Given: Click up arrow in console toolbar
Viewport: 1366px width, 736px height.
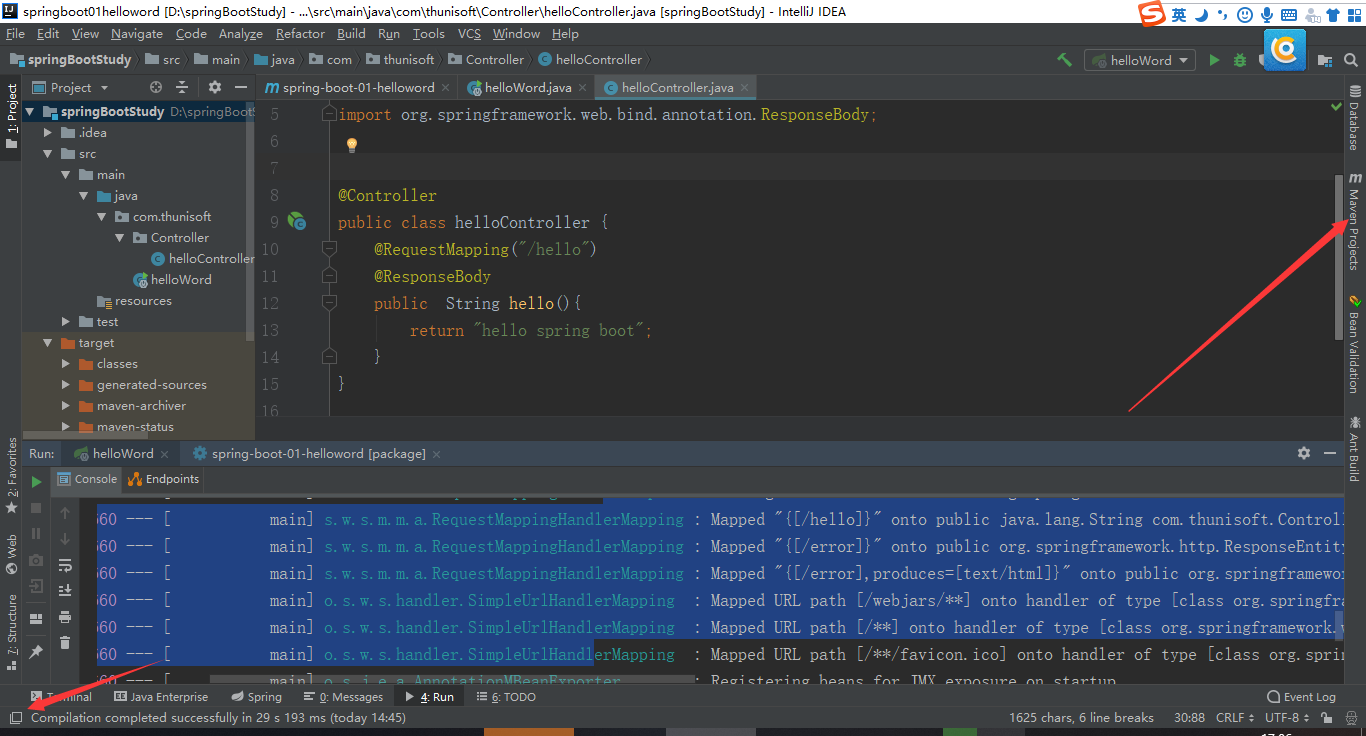Looking at the screenshot, I should [65, 513].
